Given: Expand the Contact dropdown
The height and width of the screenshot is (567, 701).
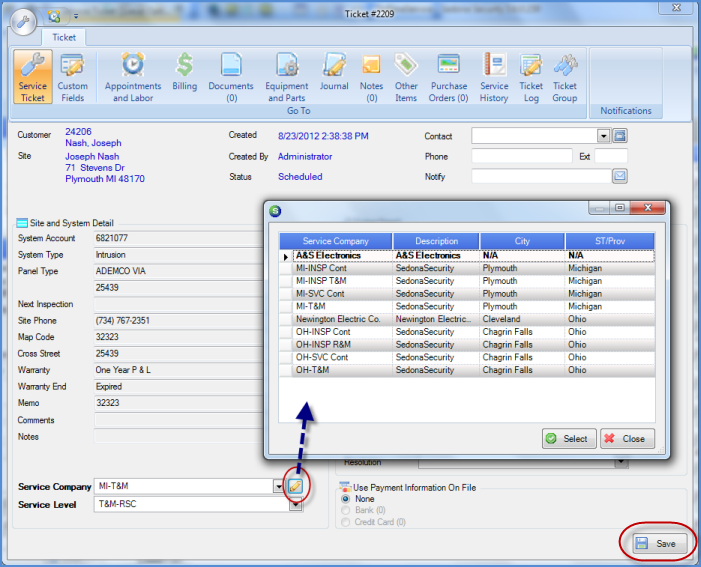Looking at the screenshot, I should pyautogui.click(x=603, y=136).
